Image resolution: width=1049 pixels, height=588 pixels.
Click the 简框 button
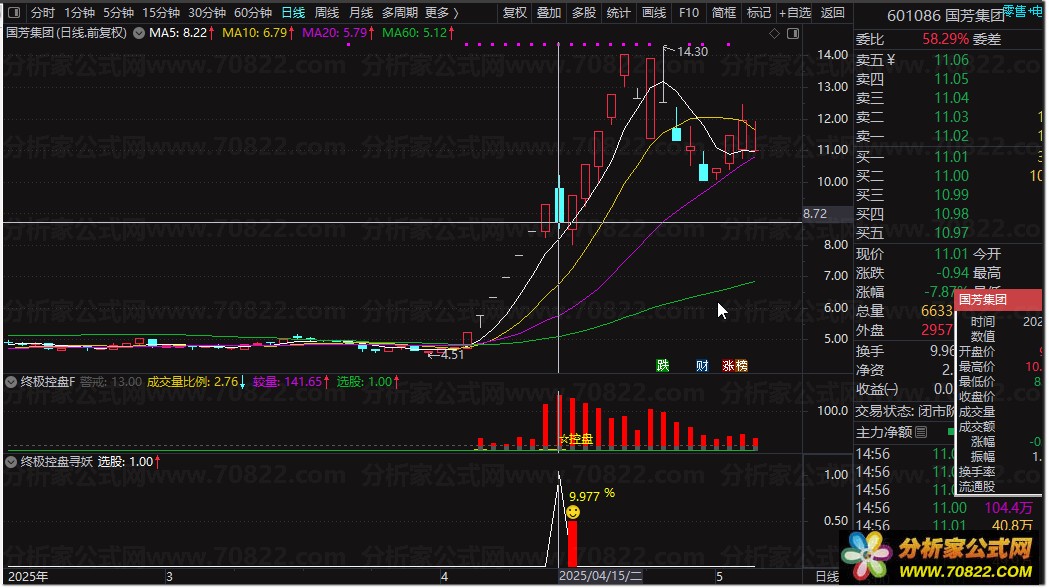pyautogui.click(x=724, y=13)
